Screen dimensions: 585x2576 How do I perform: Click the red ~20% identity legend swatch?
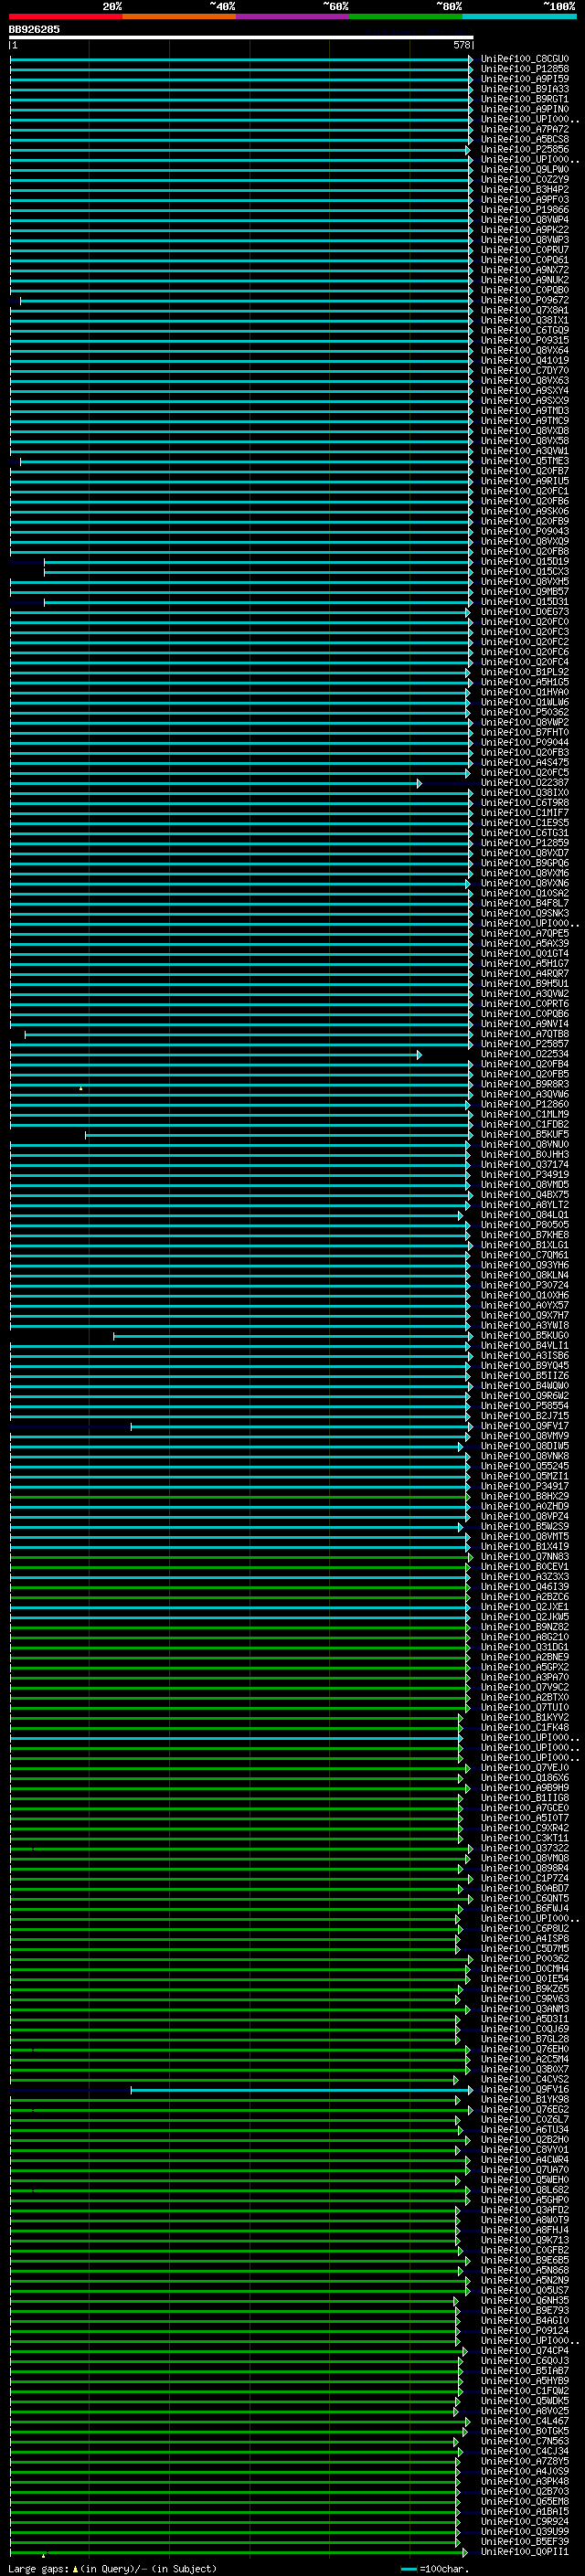pos(65,16)
